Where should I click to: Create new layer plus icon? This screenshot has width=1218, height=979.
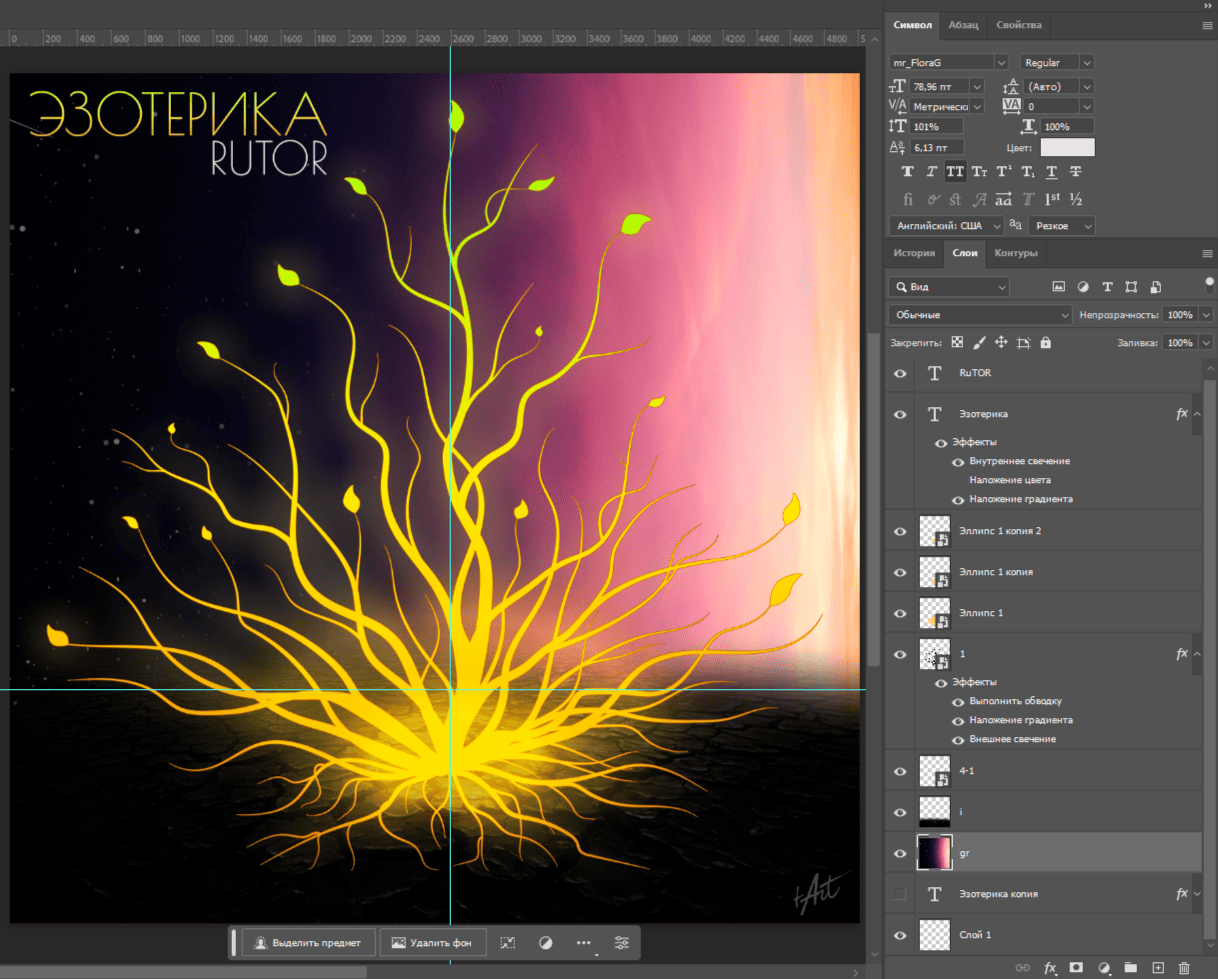pyautogui.click(x=1158, y=968)
